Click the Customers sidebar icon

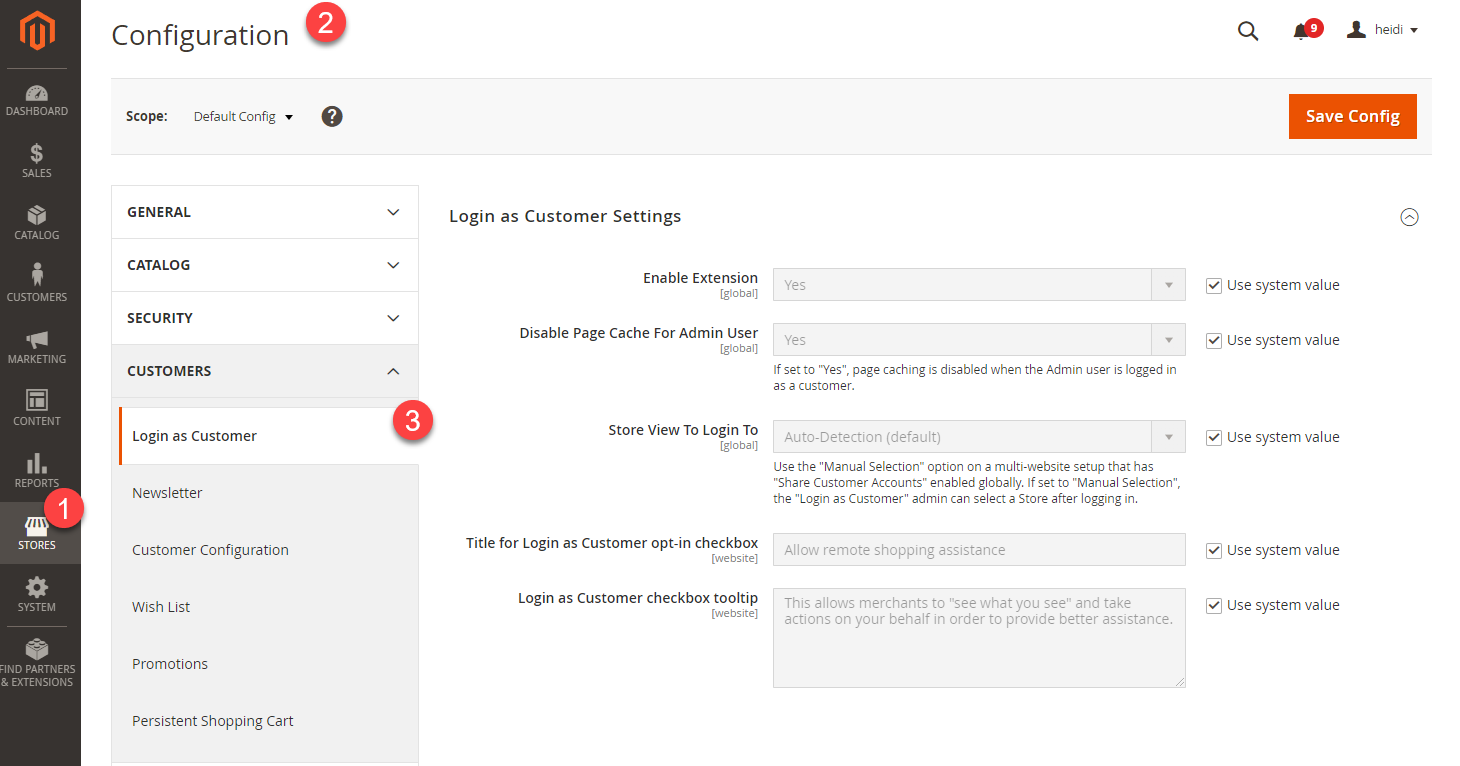37,283
